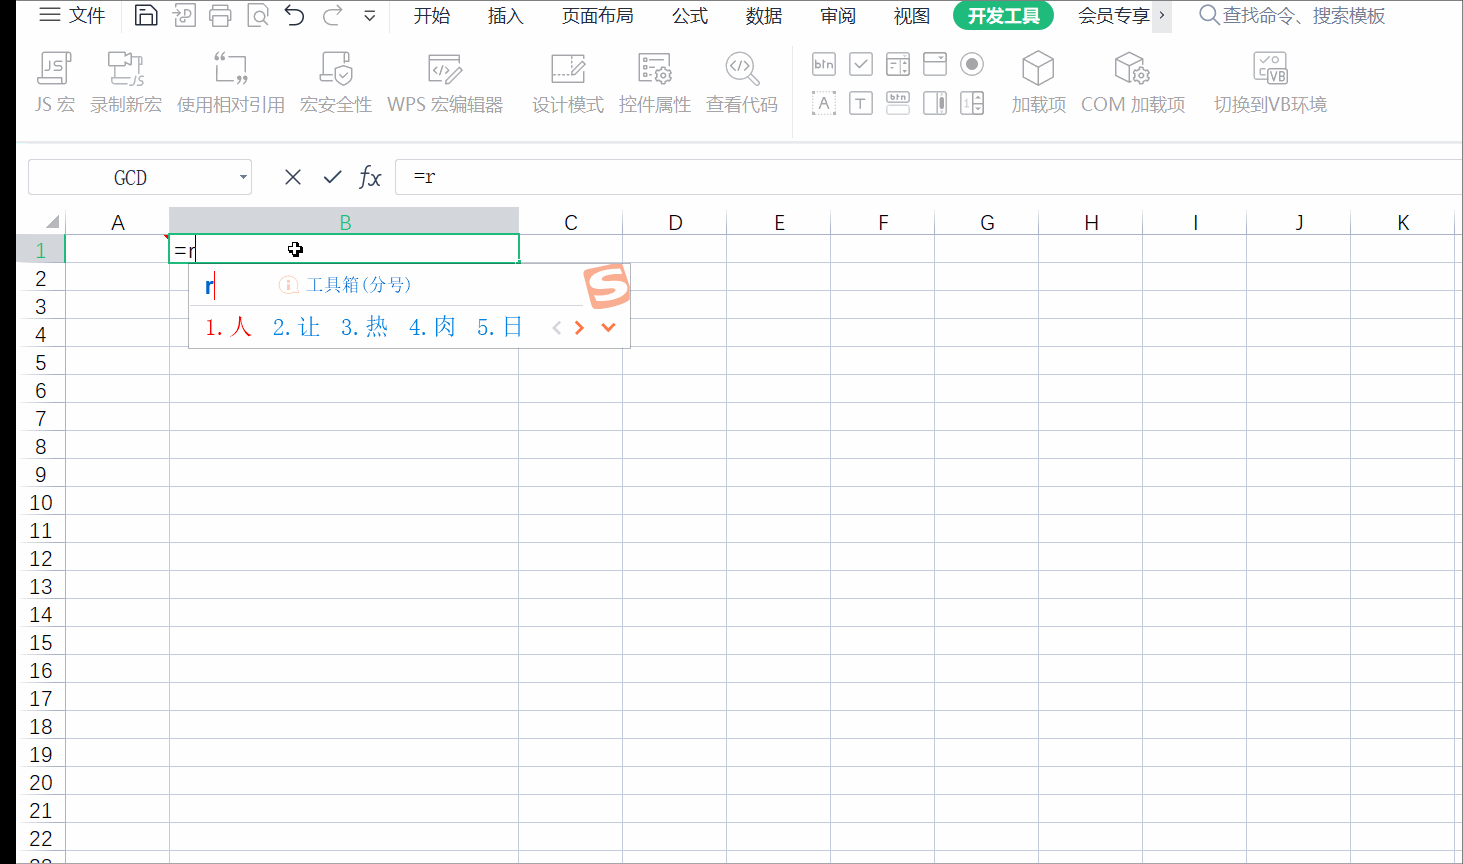Open the 文件 menu
This screenshot has height=864, width=1463.
click(72, 15)
